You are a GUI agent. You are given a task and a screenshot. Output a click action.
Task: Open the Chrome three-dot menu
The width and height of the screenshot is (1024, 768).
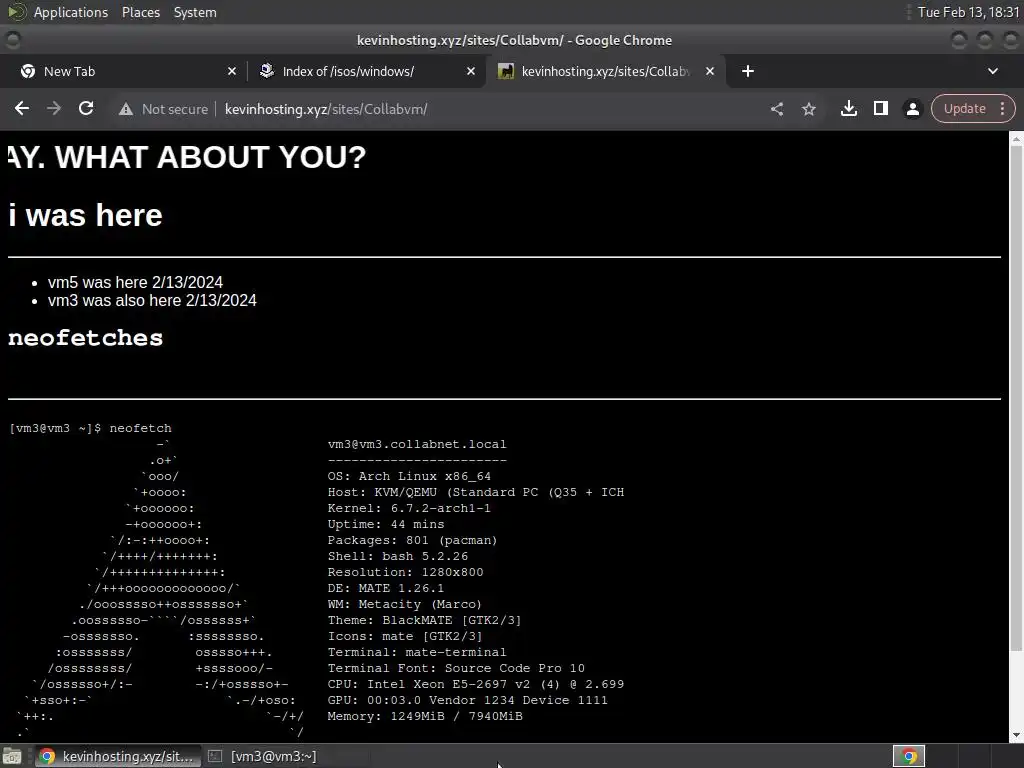point(1003,108)
